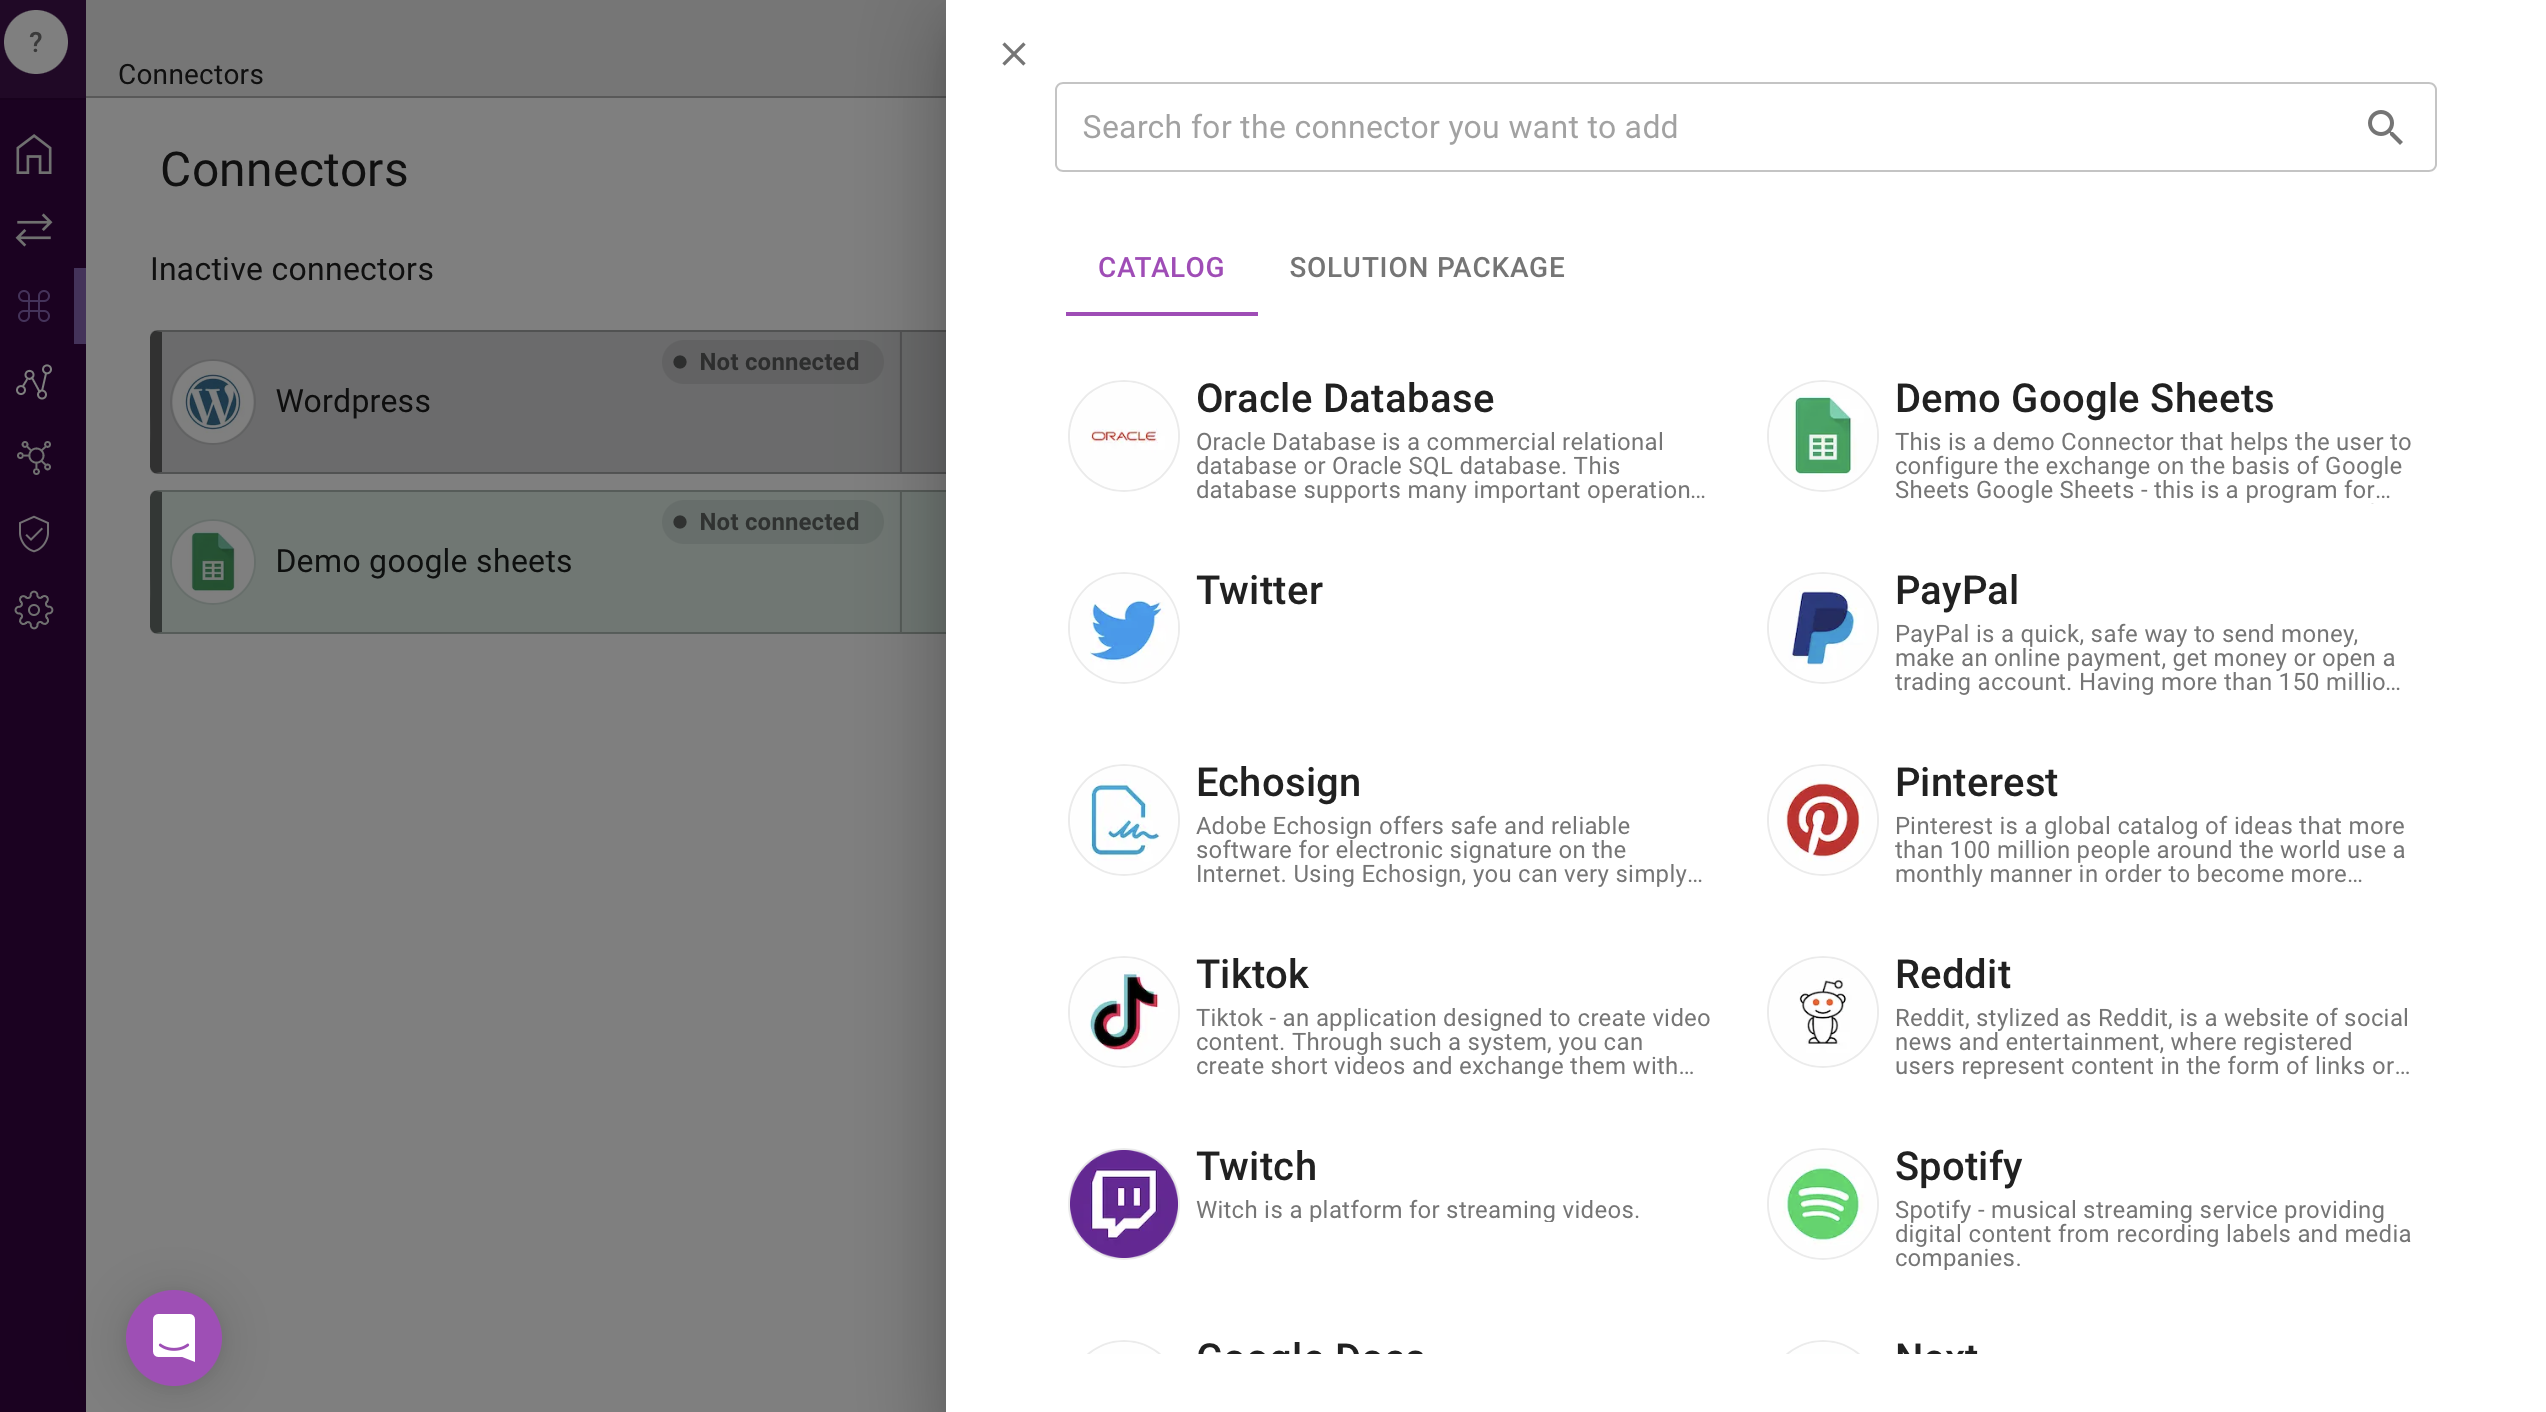
Task: Click the Tiktok description text
Action: pos(1453,1042)
